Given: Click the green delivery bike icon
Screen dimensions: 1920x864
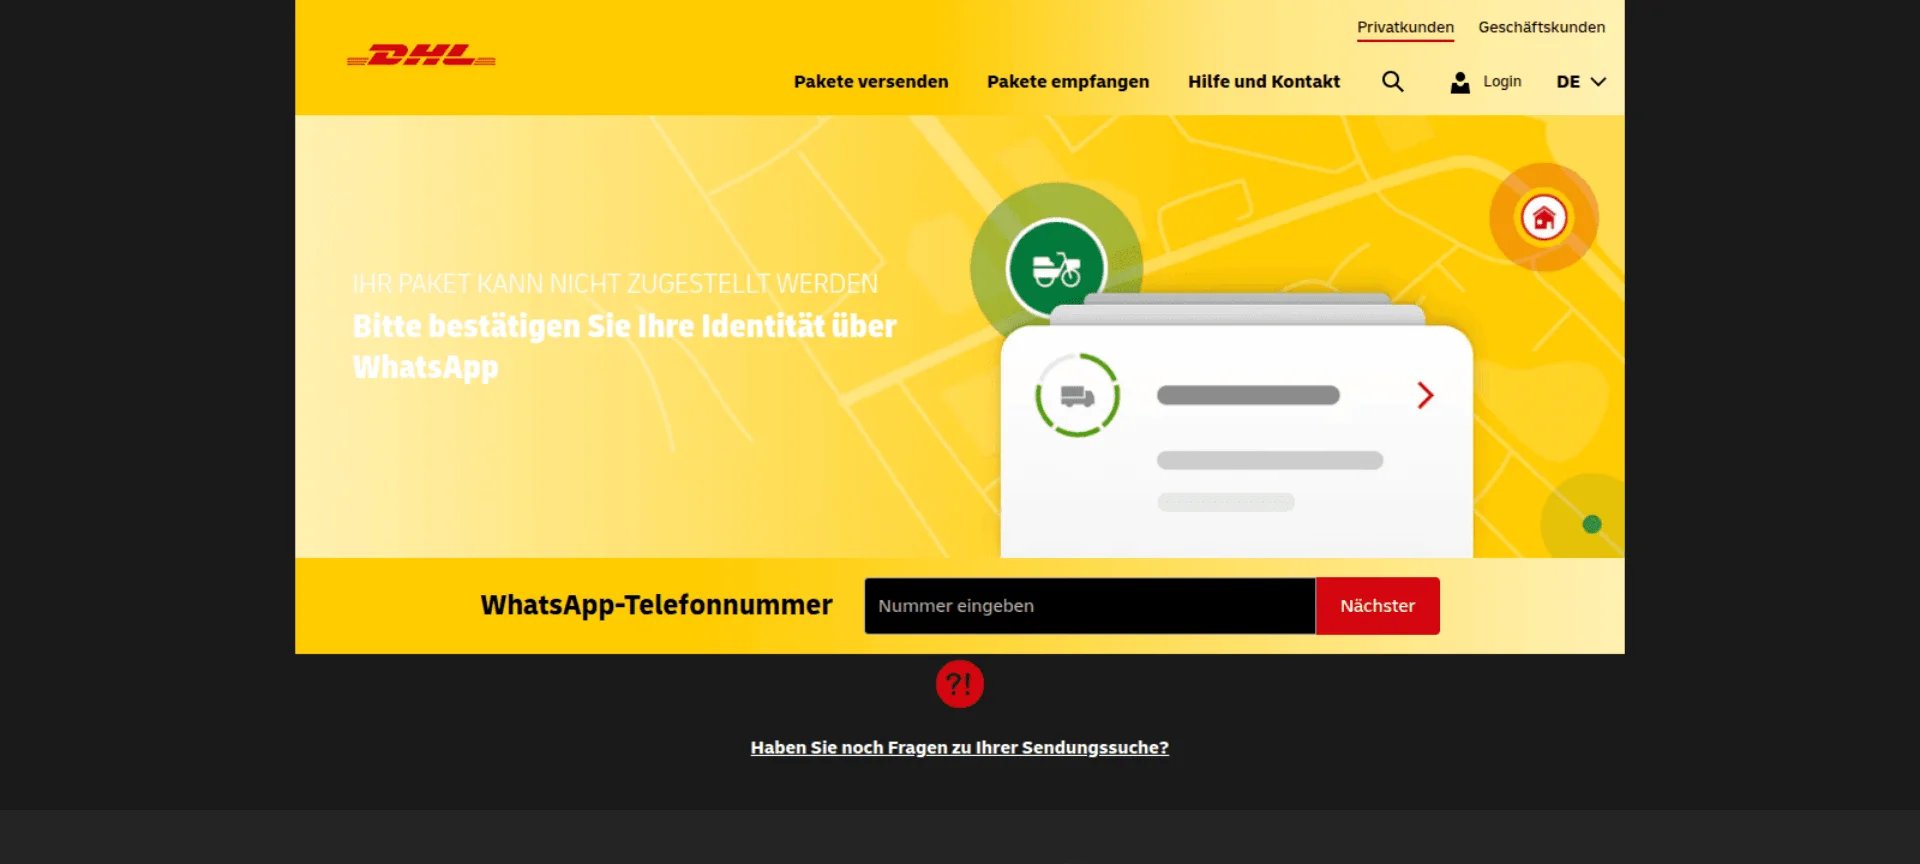Looking at the screenshot, I should point(1056,268).
